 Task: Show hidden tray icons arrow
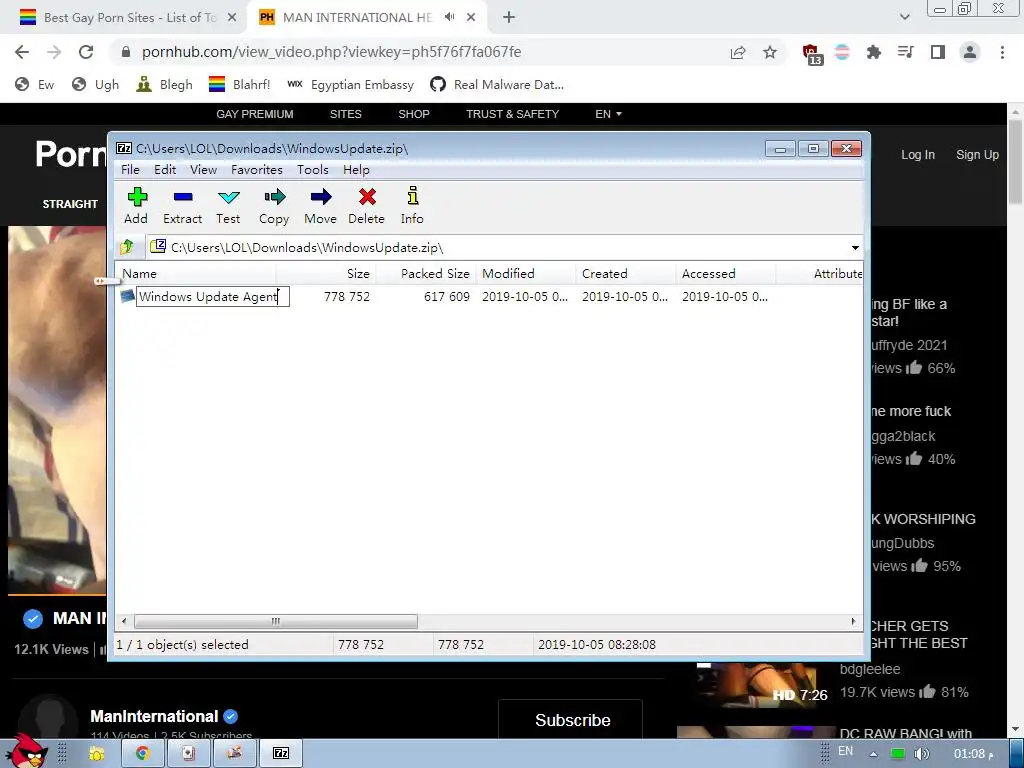[x=873, y=754]
